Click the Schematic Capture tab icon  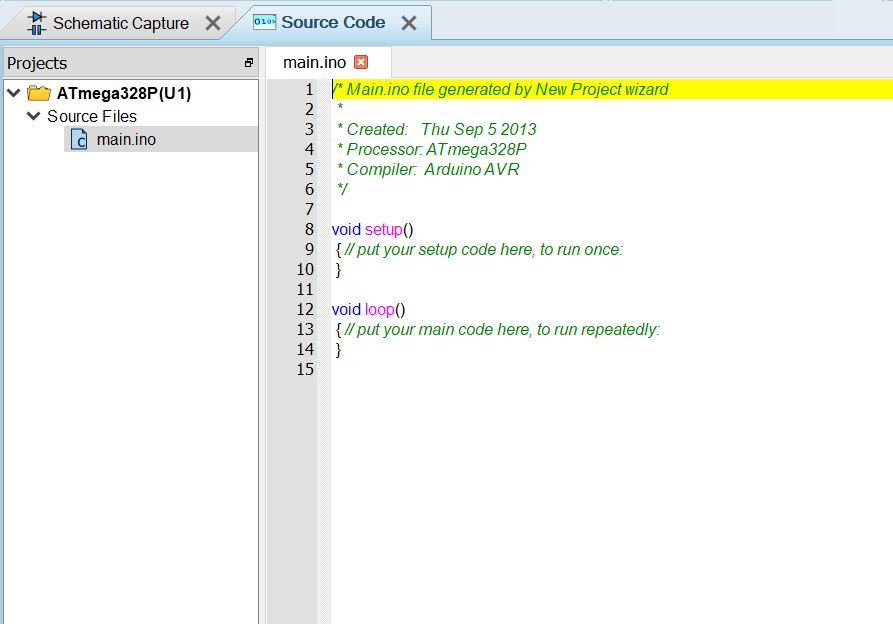pyautogui.click(x=36, y=22)
